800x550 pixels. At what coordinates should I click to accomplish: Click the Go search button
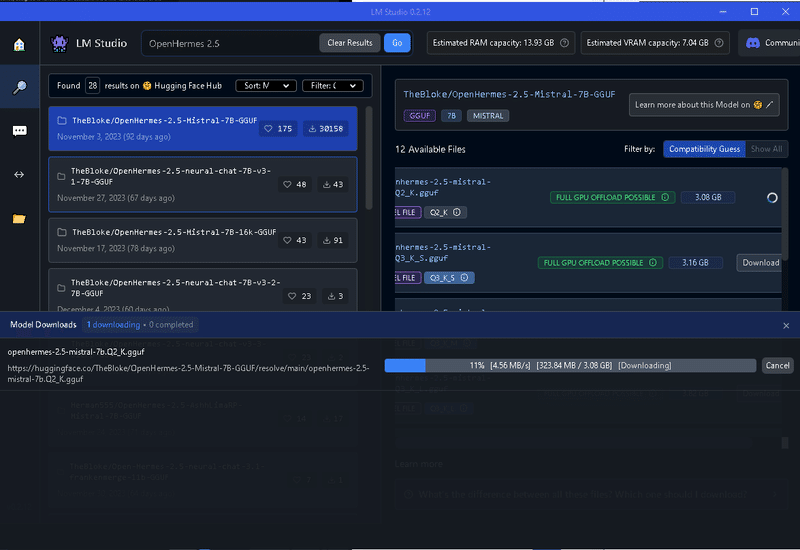pyautogui.click(x=397, y=43)
